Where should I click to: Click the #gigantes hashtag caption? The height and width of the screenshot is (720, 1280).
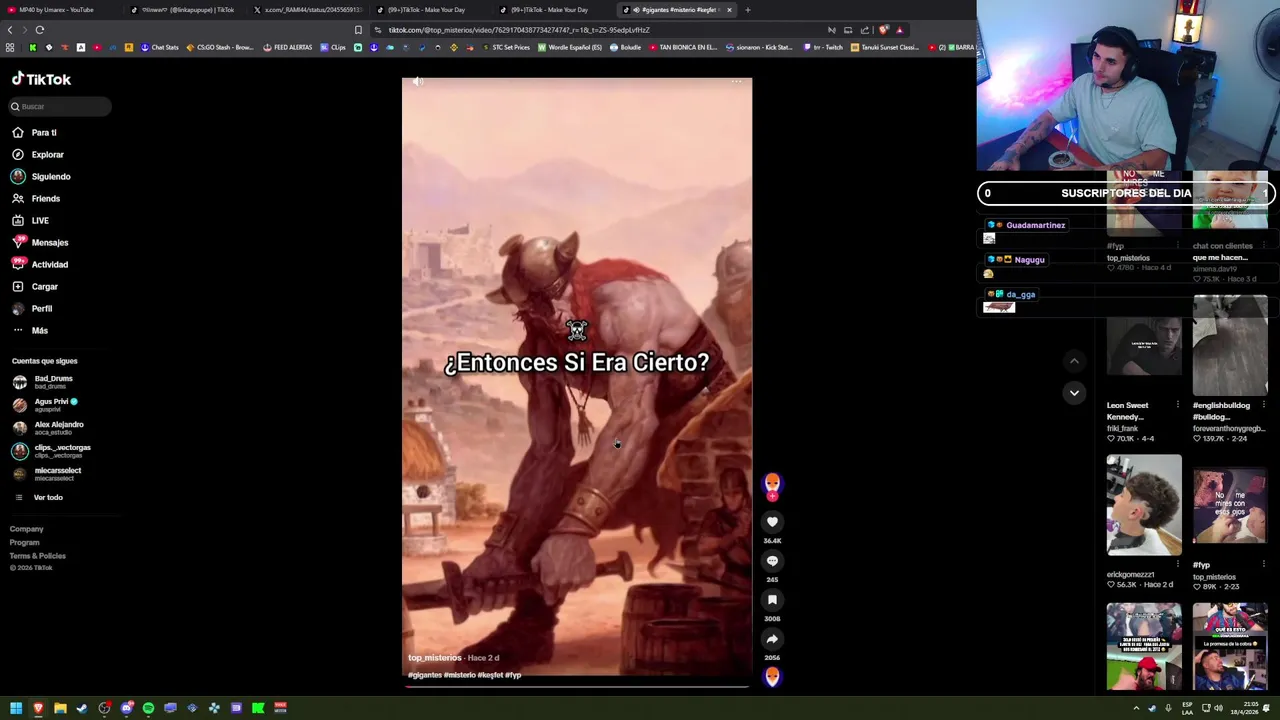point(424,675)
